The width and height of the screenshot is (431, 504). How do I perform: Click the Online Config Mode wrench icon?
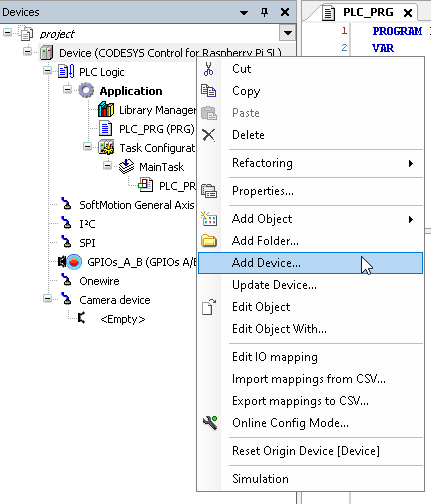point(210,423)
